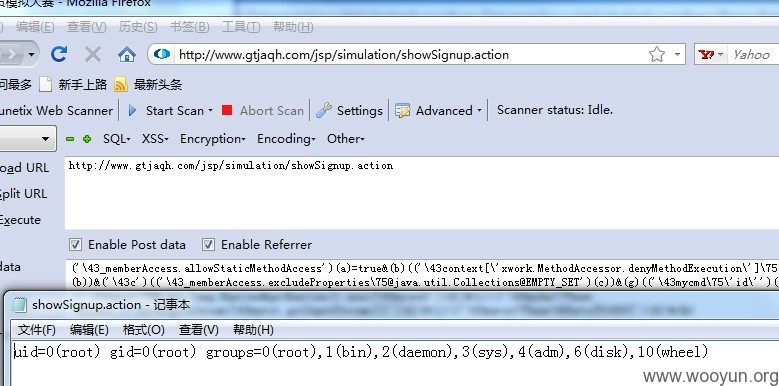Open the 查看(V) menu in Notepad
The image size is (779, 386).
pos(199,329)
